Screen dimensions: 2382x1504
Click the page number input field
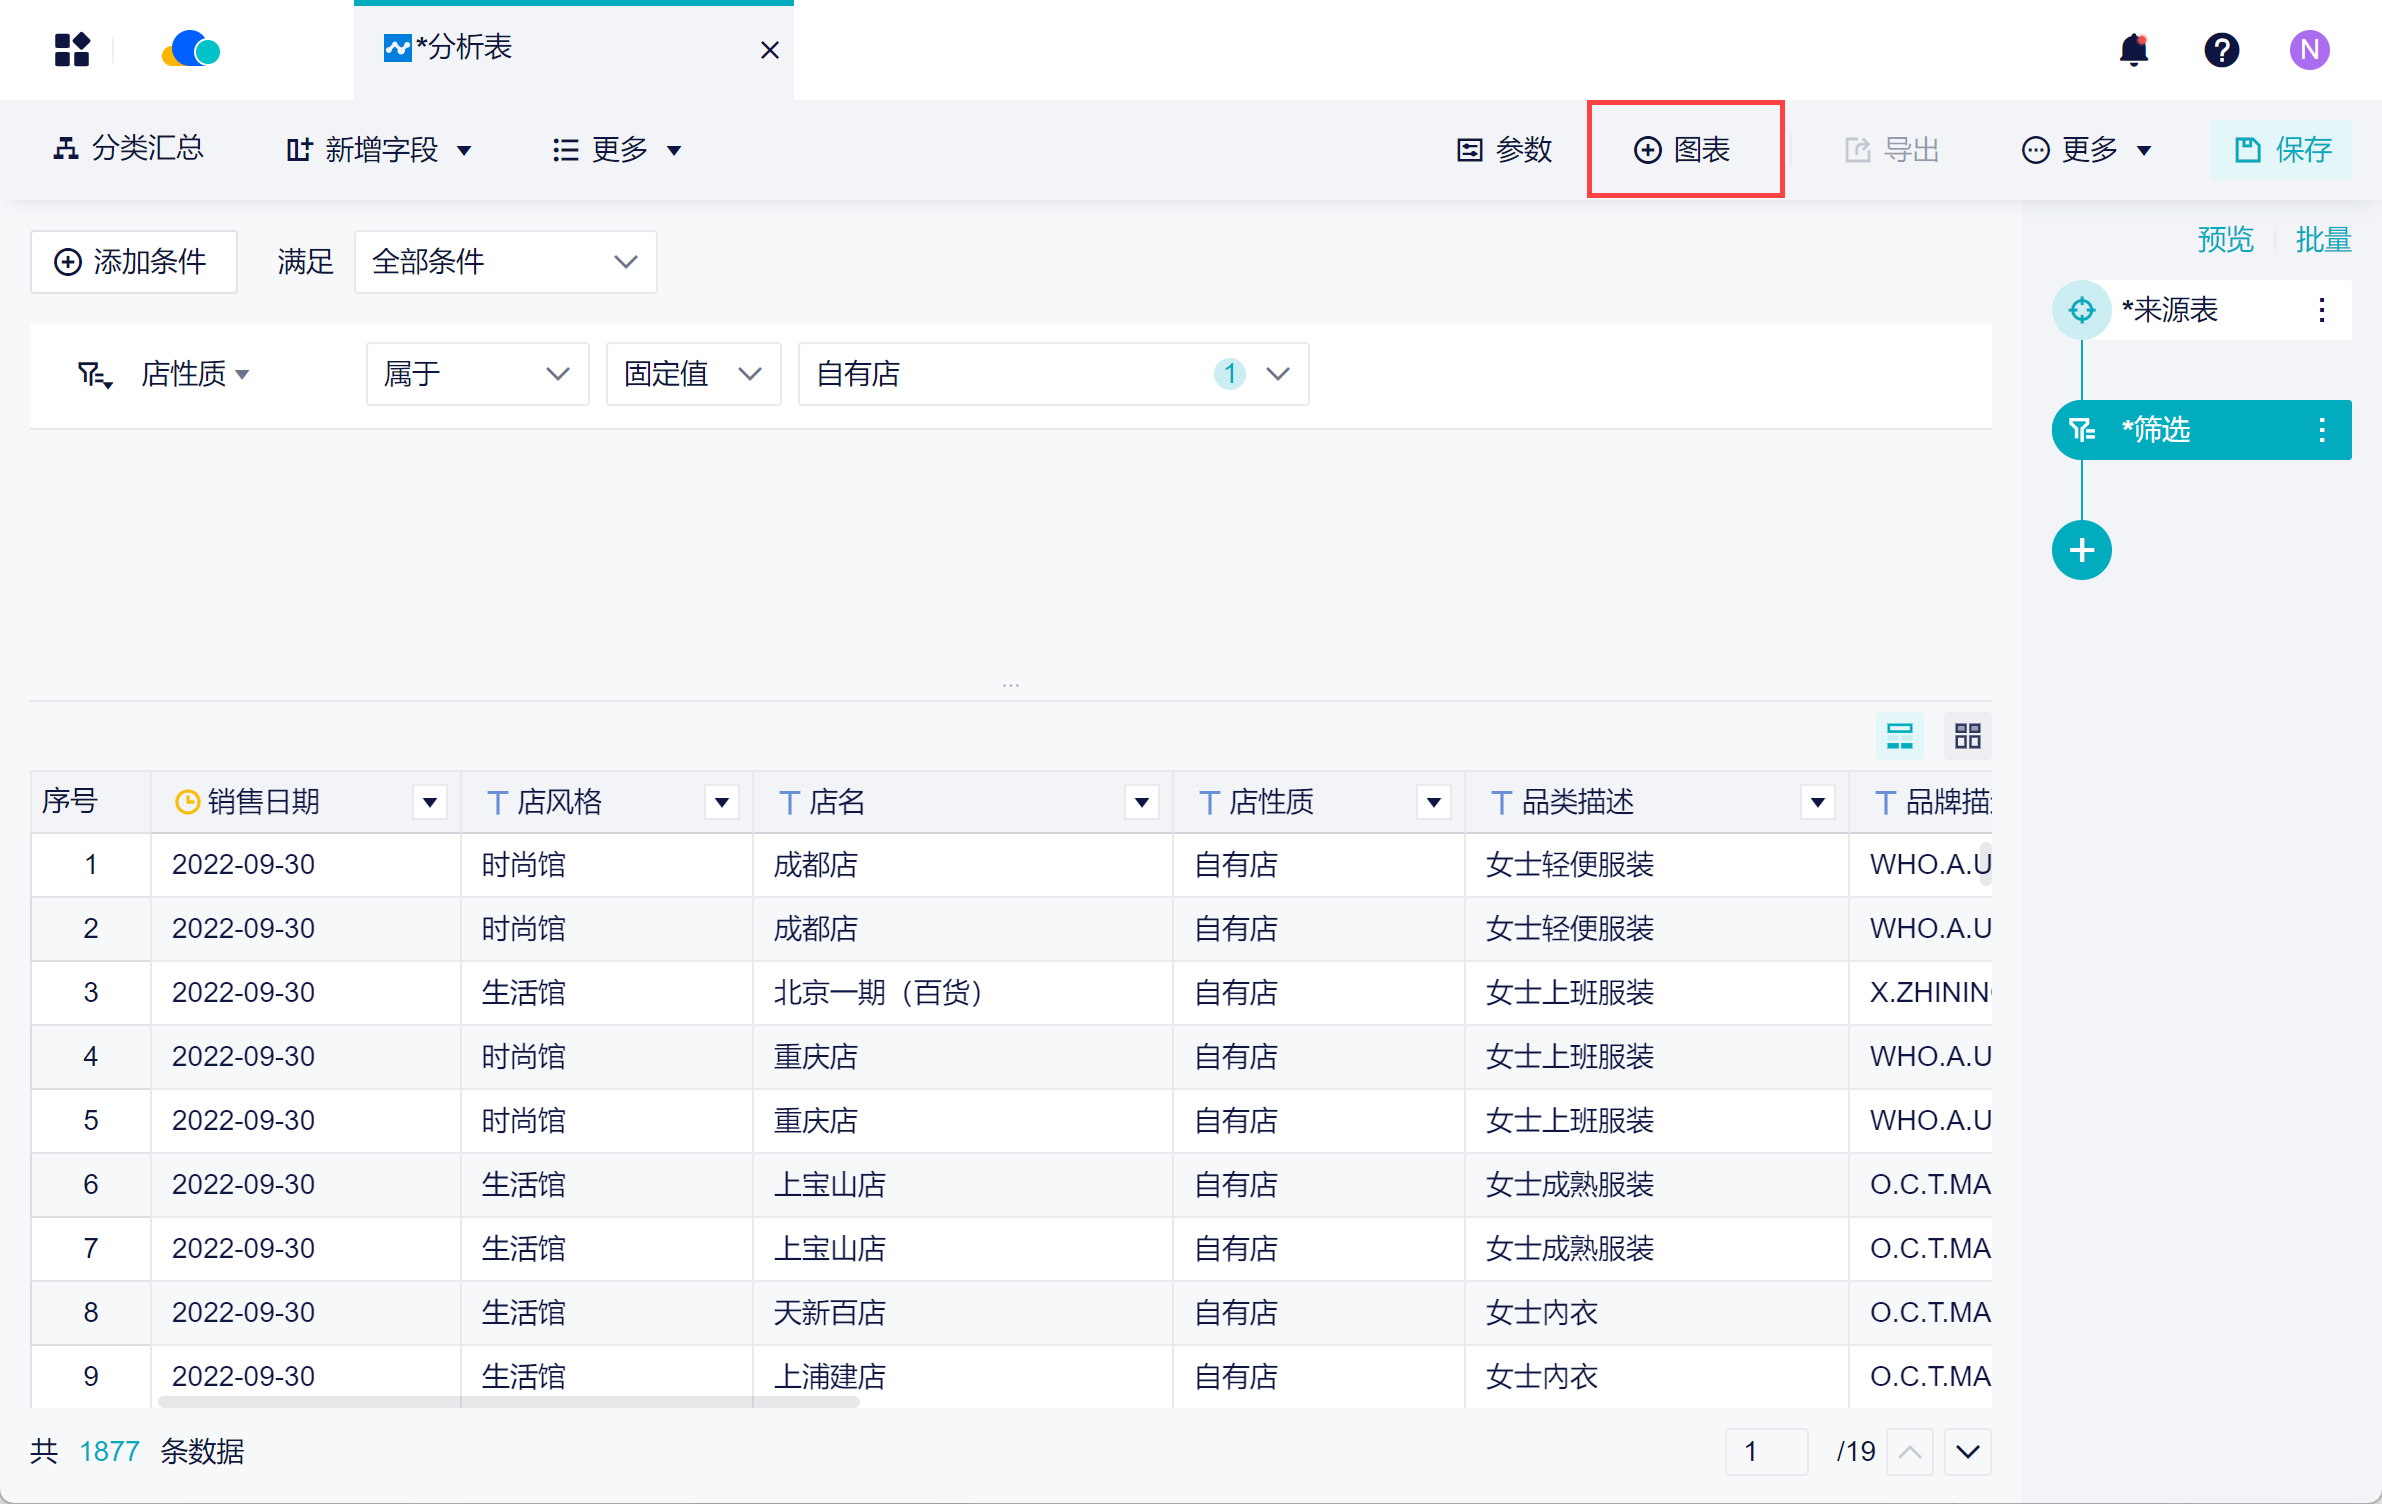coord(1766,1451)
